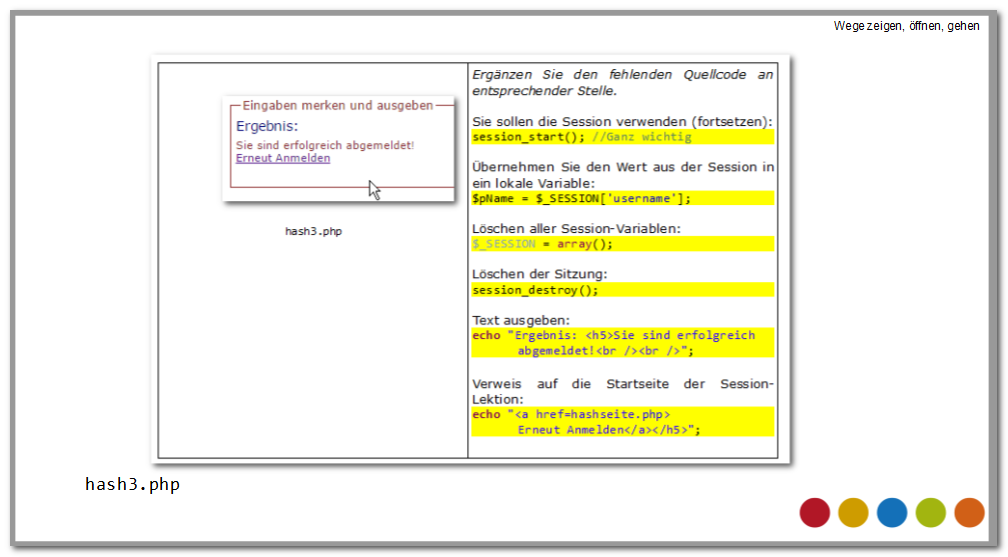This screenshot has width=1008, height=557.
Task: Click the blue circle
Action: pyautogui.click(x=892, y=513)
